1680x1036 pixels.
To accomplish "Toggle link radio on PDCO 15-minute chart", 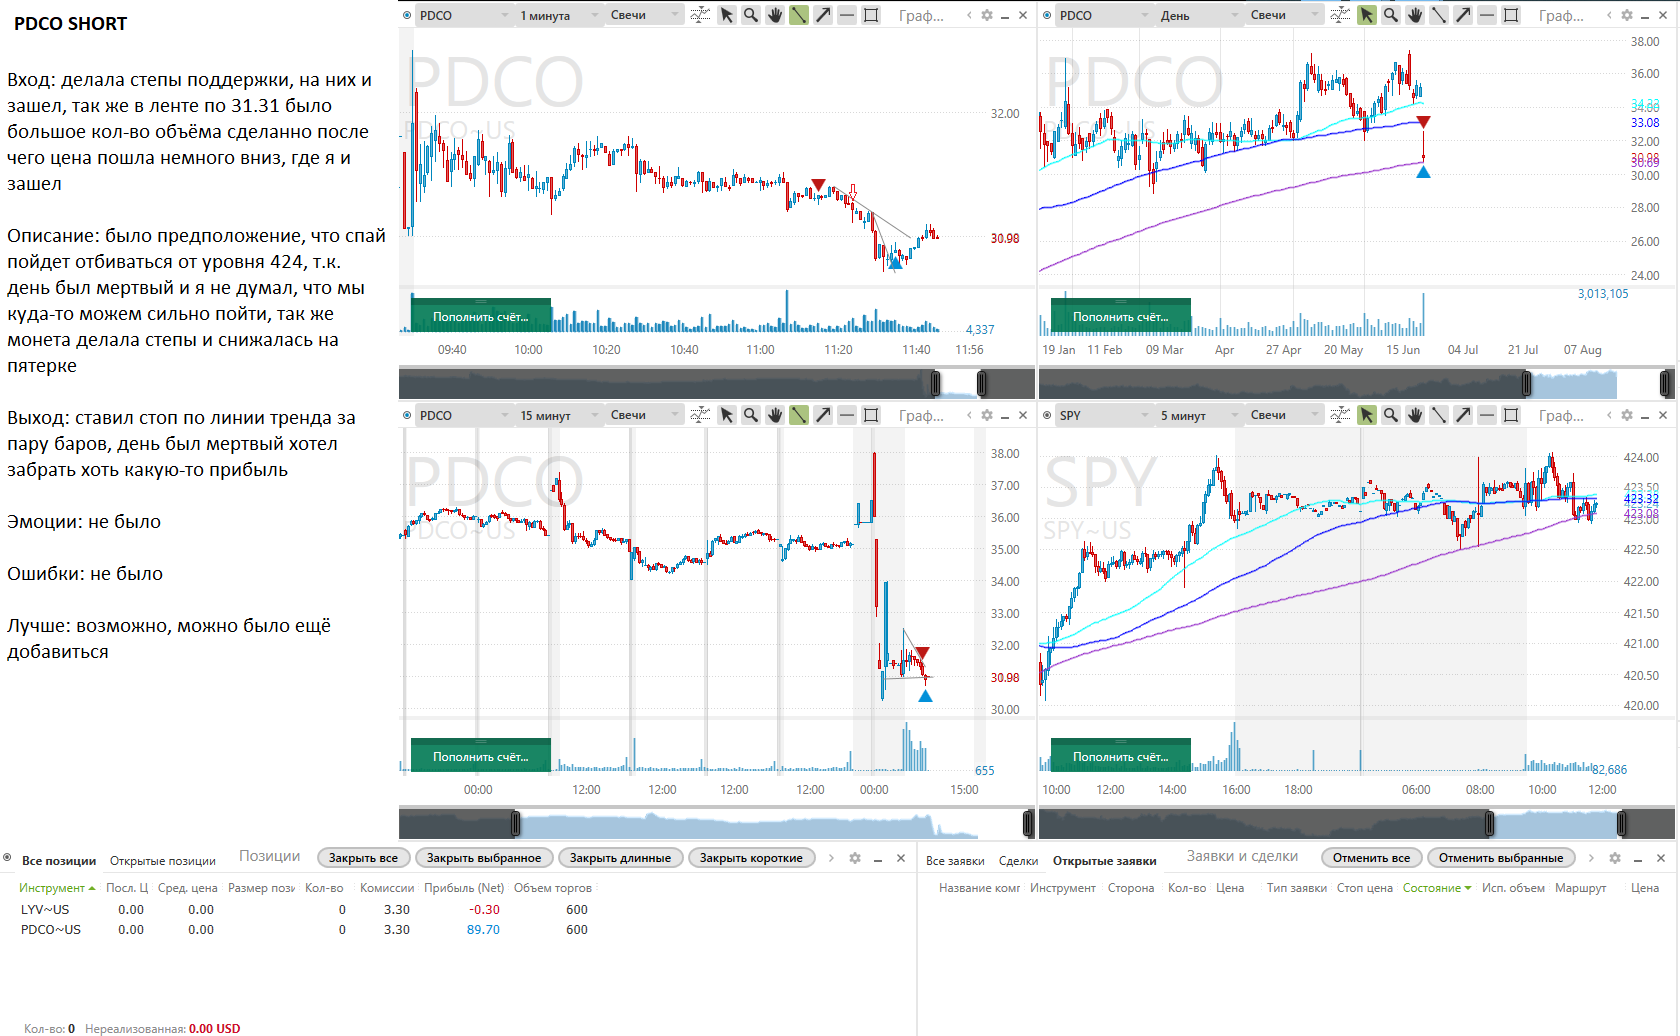I will pos(407,415).
